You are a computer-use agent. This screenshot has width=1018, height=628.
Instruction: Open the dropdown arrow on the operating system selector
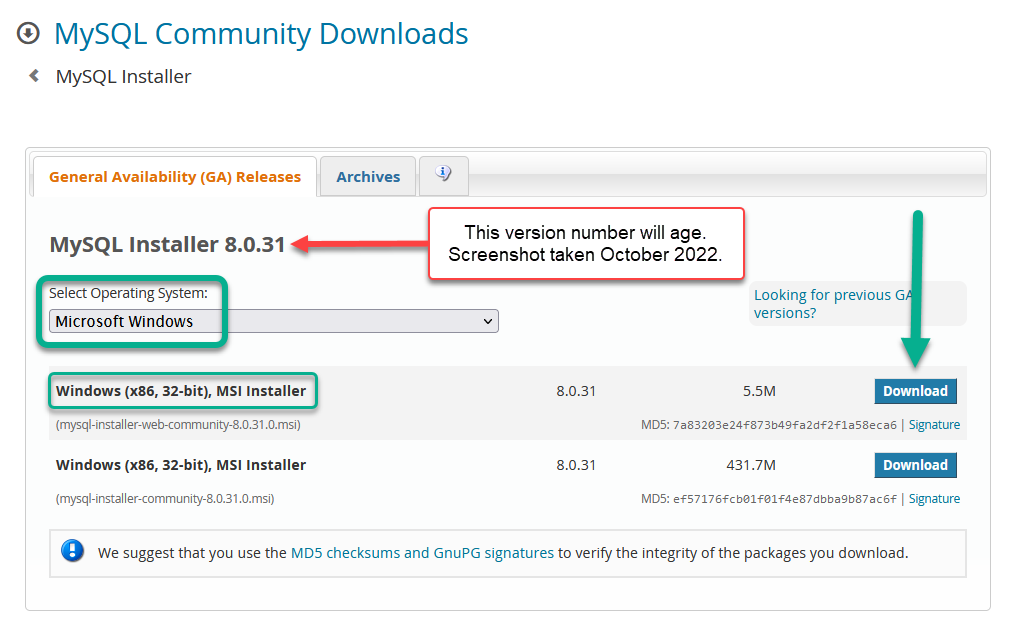click(487, 321)
